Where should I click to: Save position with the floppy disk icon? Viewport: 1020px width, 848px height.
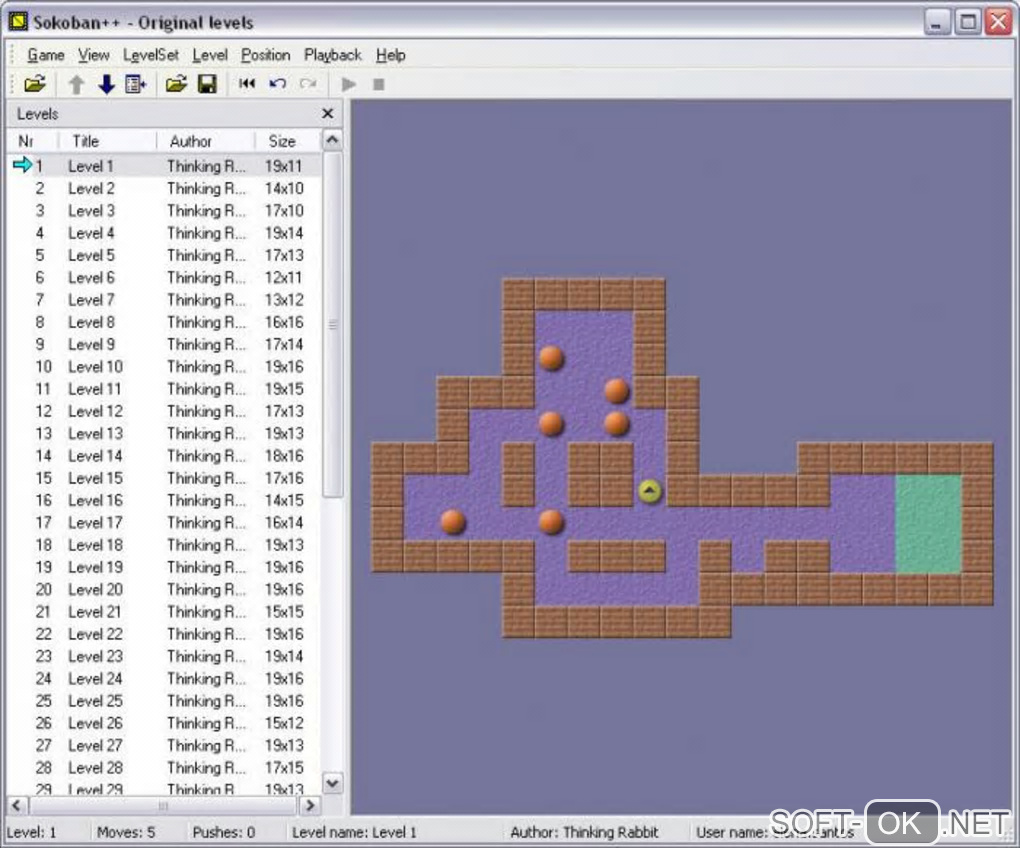[207, 84]
